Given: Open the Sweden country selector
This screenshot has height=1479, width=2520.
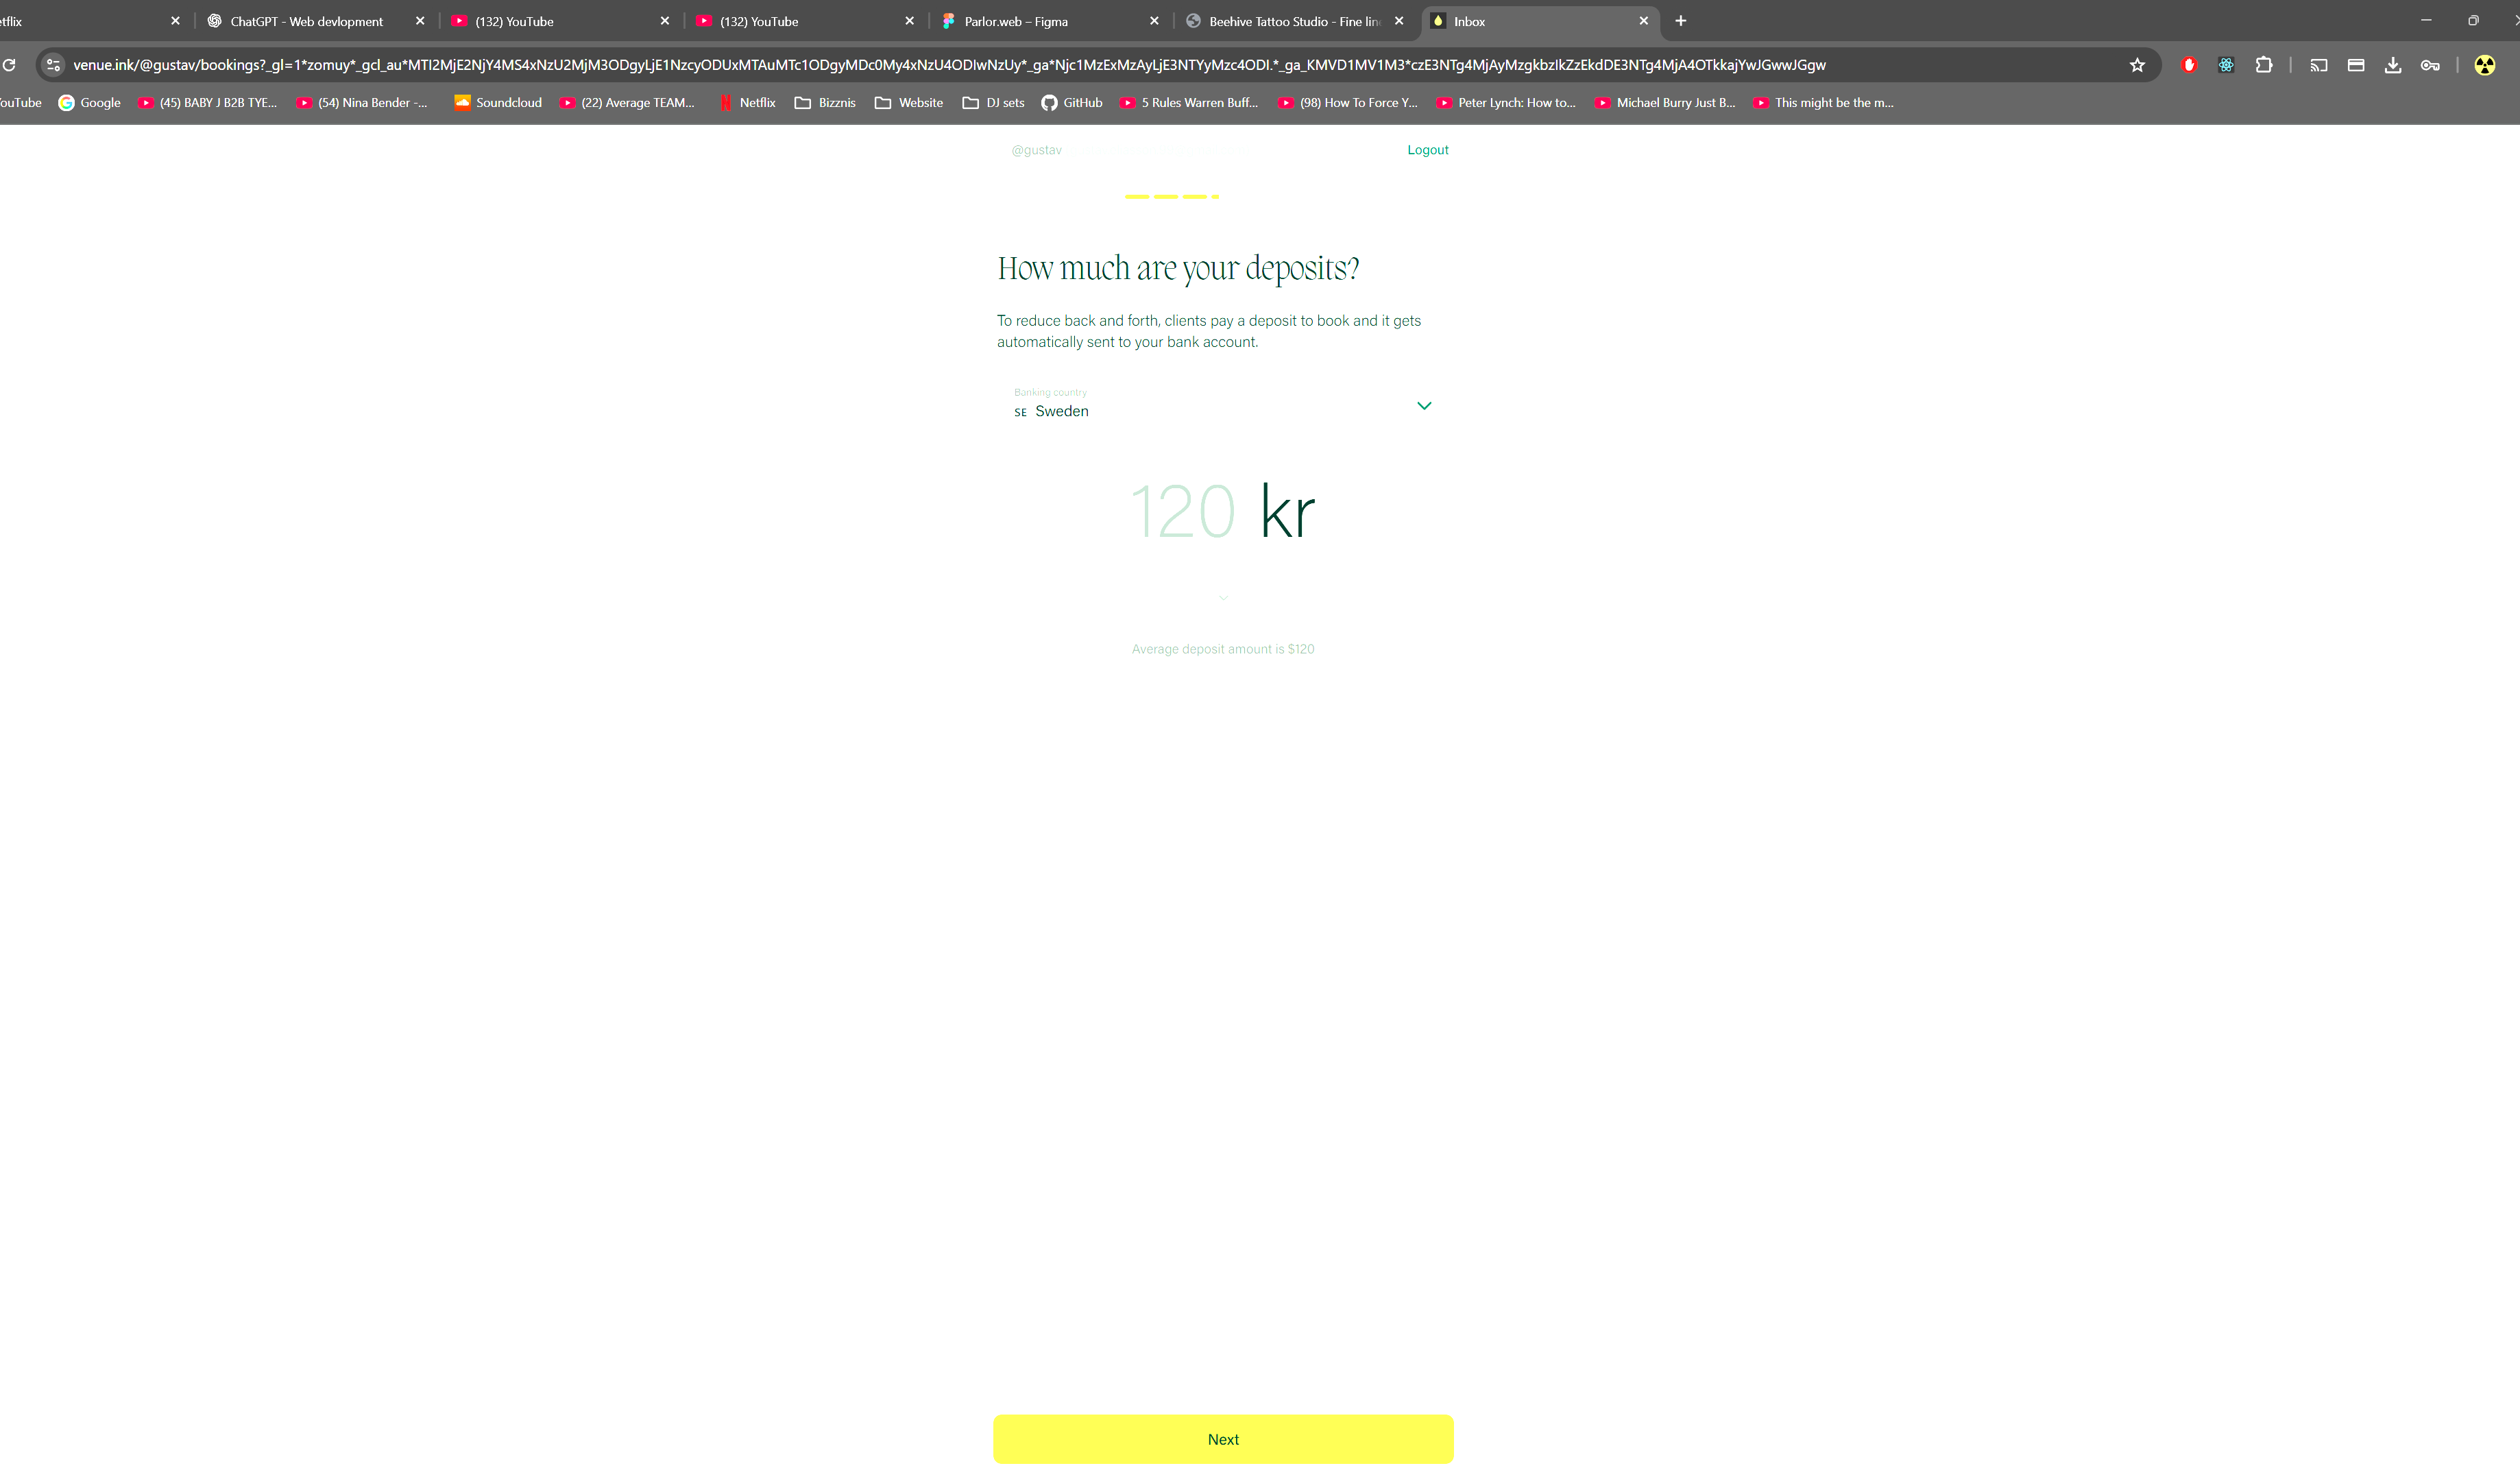Looking at the screenshot, I should (1061, 411).
